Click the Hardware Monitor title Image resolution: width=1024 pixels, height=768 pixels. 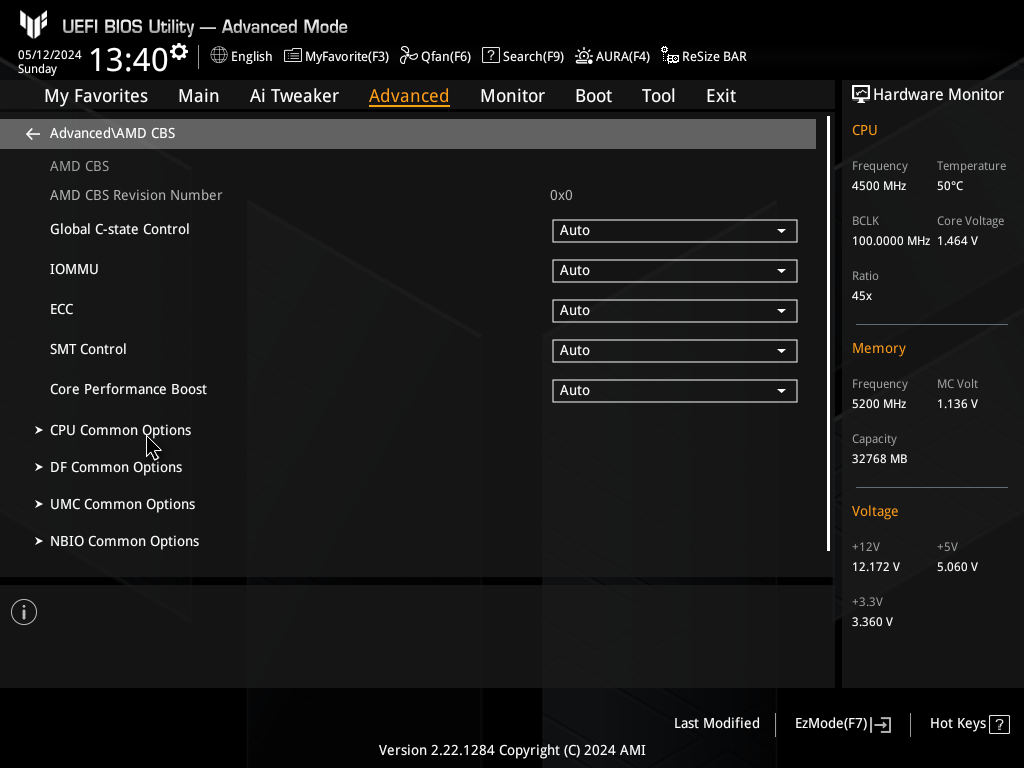coord(938,95)
